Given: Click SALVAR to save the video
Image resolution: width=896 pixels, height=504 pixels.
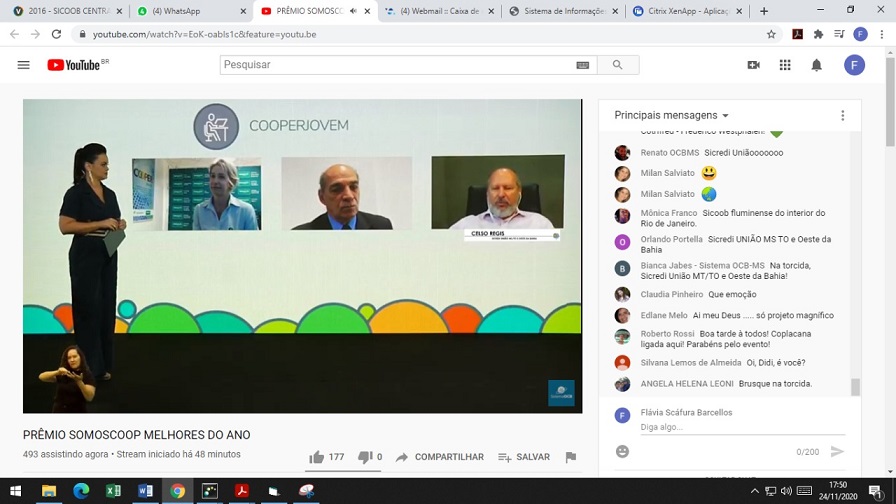Looking at the screenshot, I should point(524,457).
